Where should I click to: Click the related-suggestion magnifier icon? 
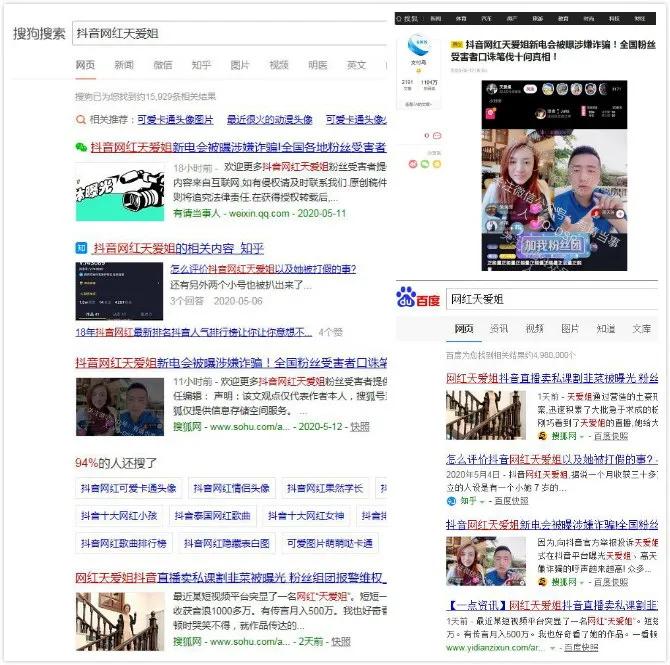pos(80,120)
